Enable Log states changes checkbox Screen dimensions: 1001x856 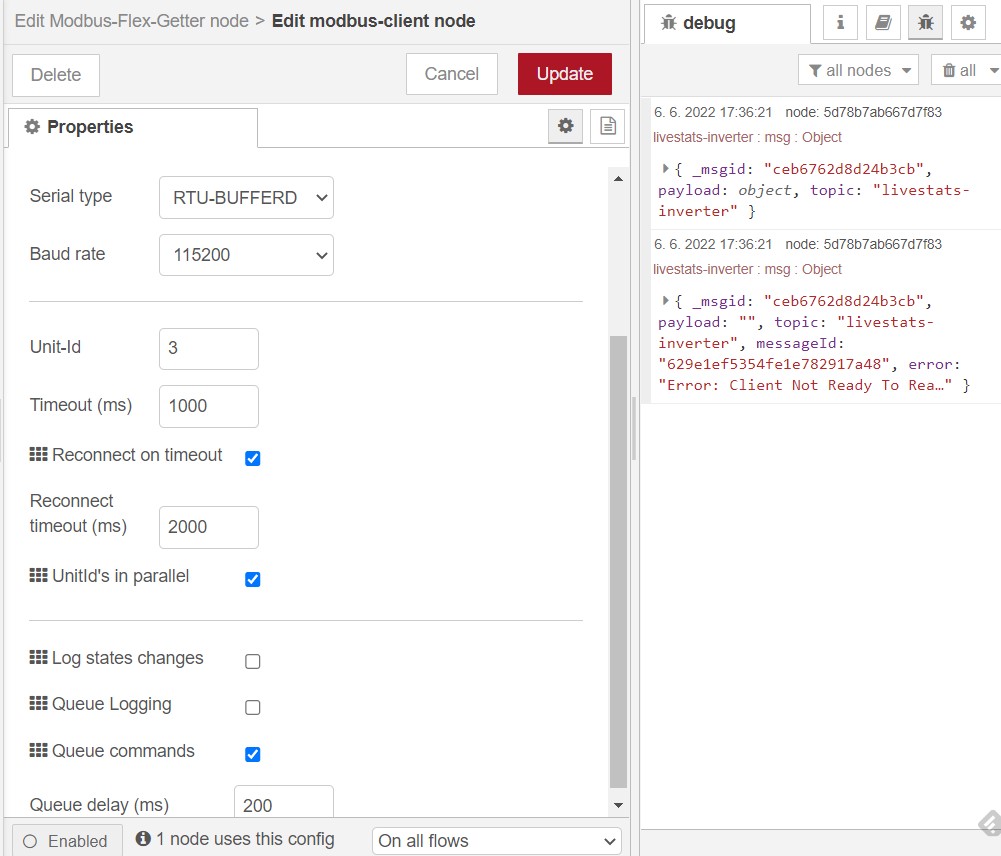pos(253,661)
